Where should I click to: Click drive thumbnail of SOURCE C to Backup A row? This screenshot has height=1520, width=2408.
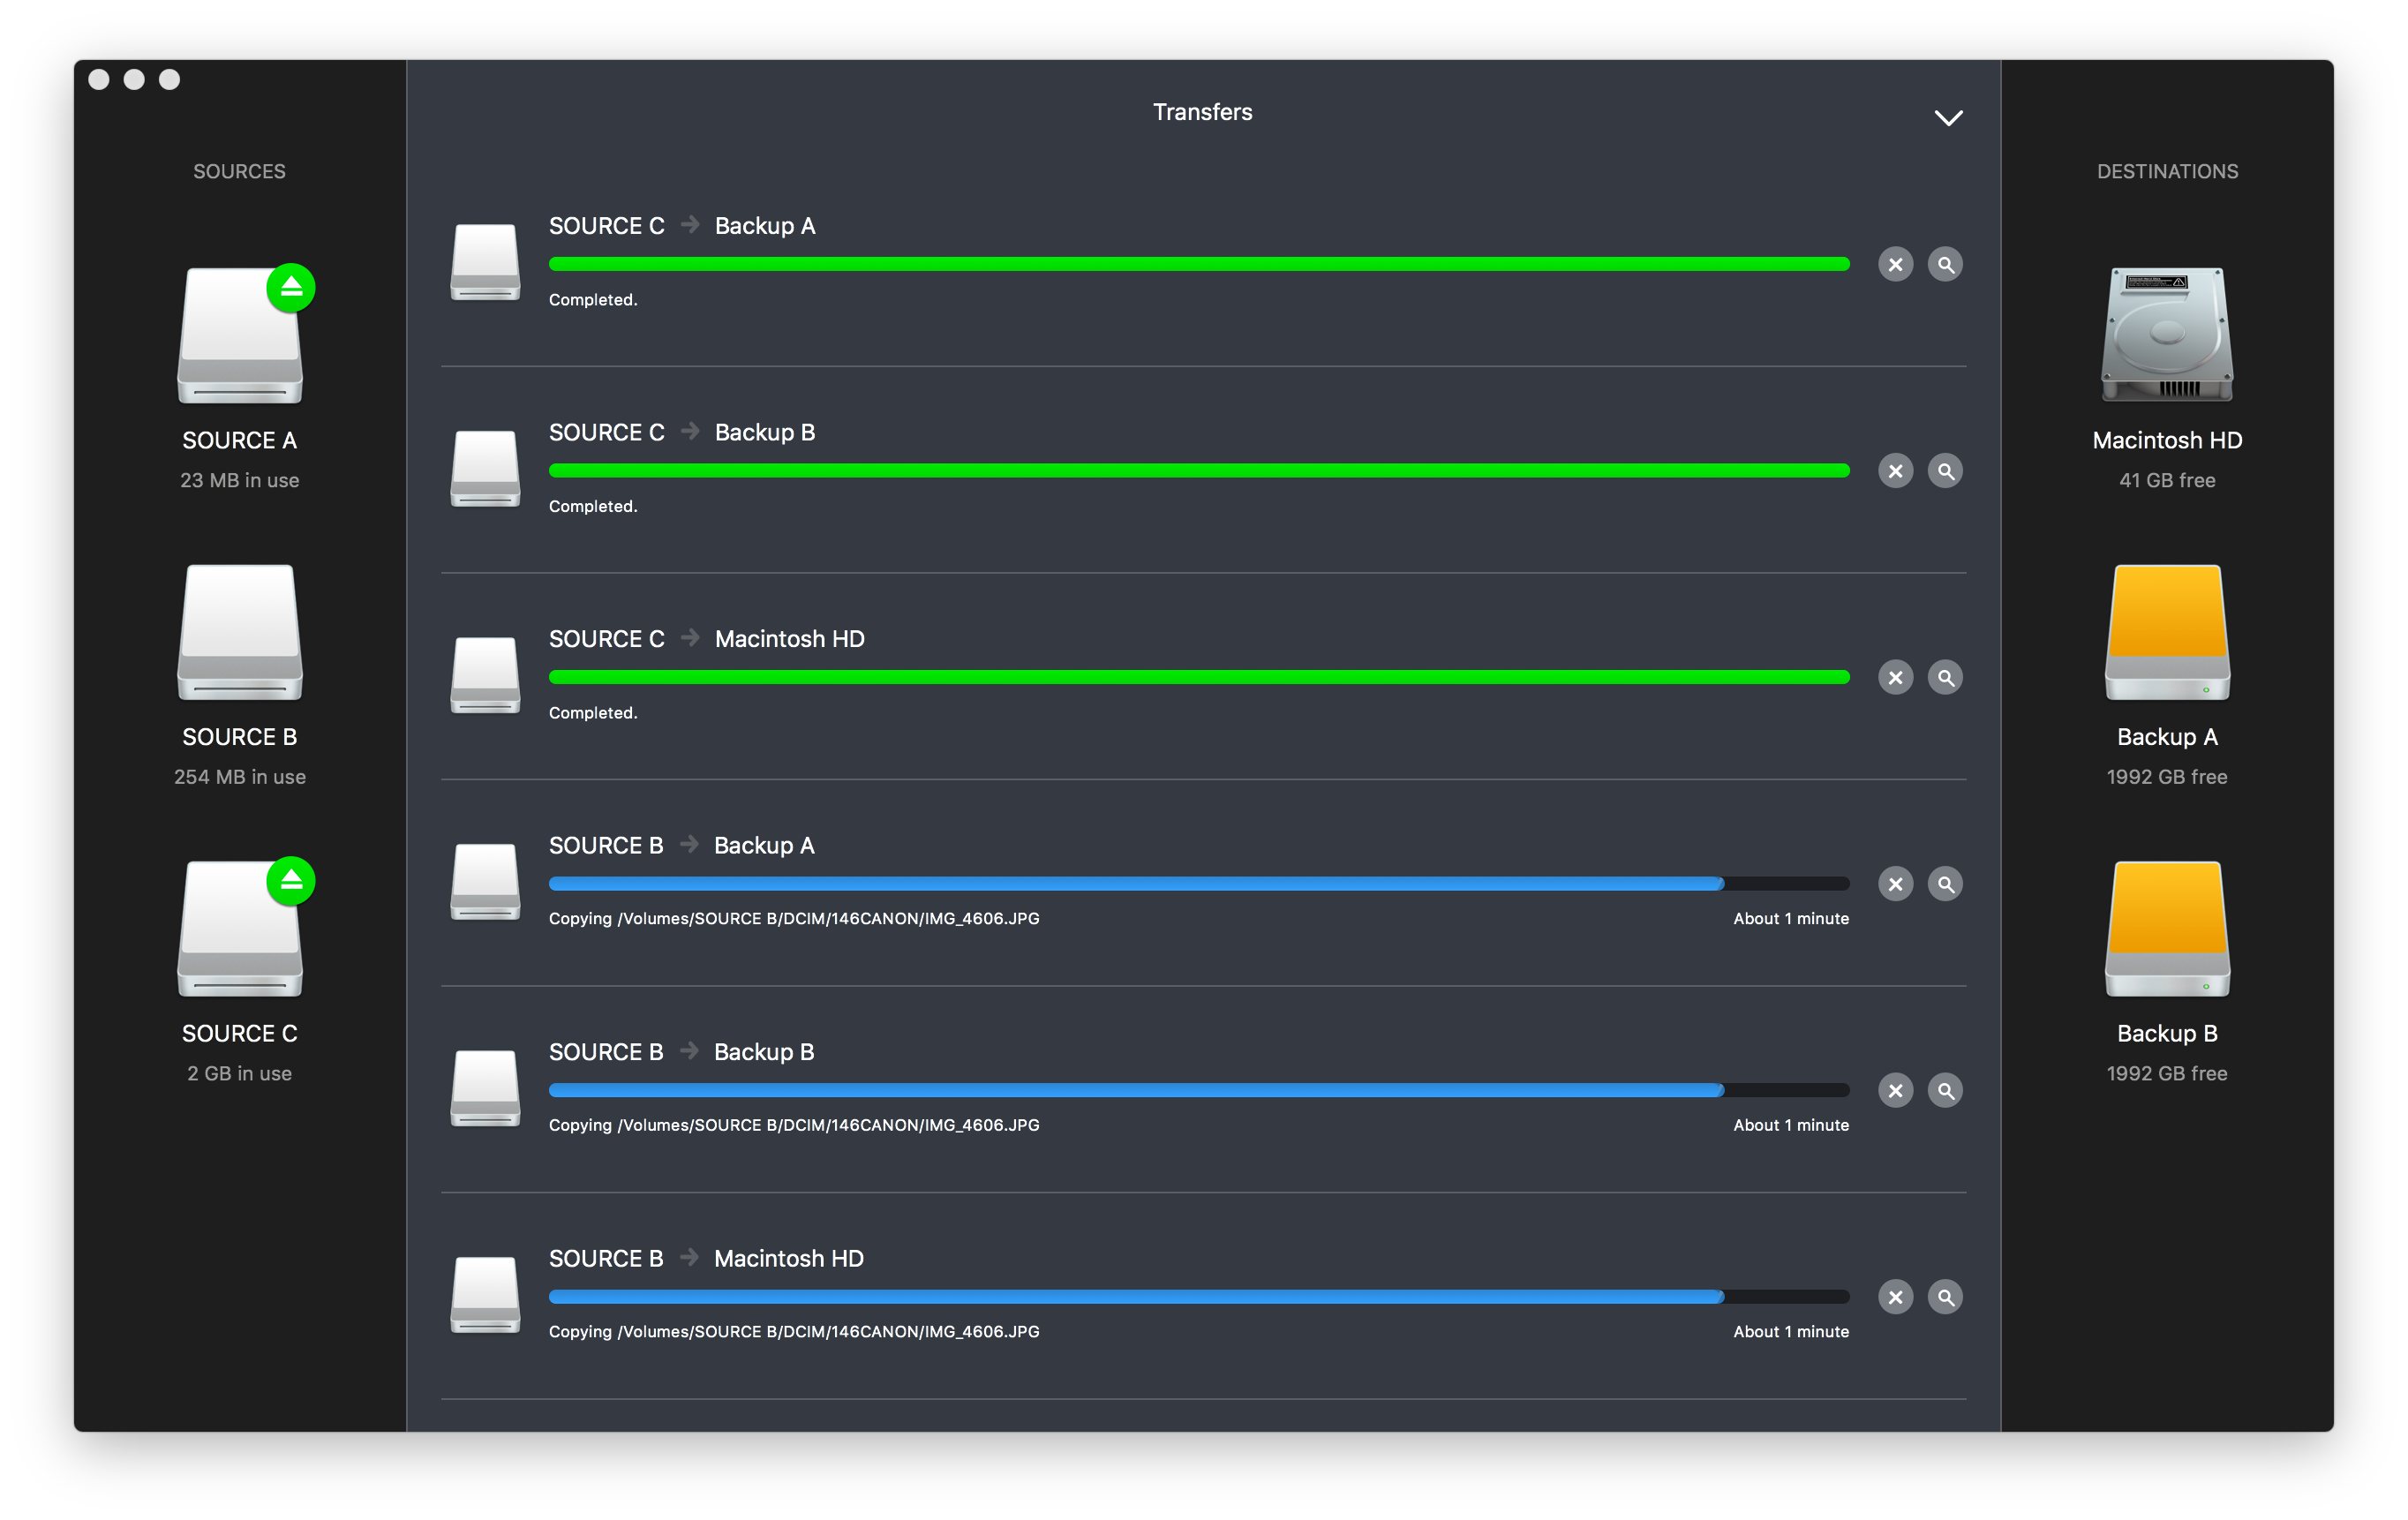pyautogui.click(x=485, y=262)
